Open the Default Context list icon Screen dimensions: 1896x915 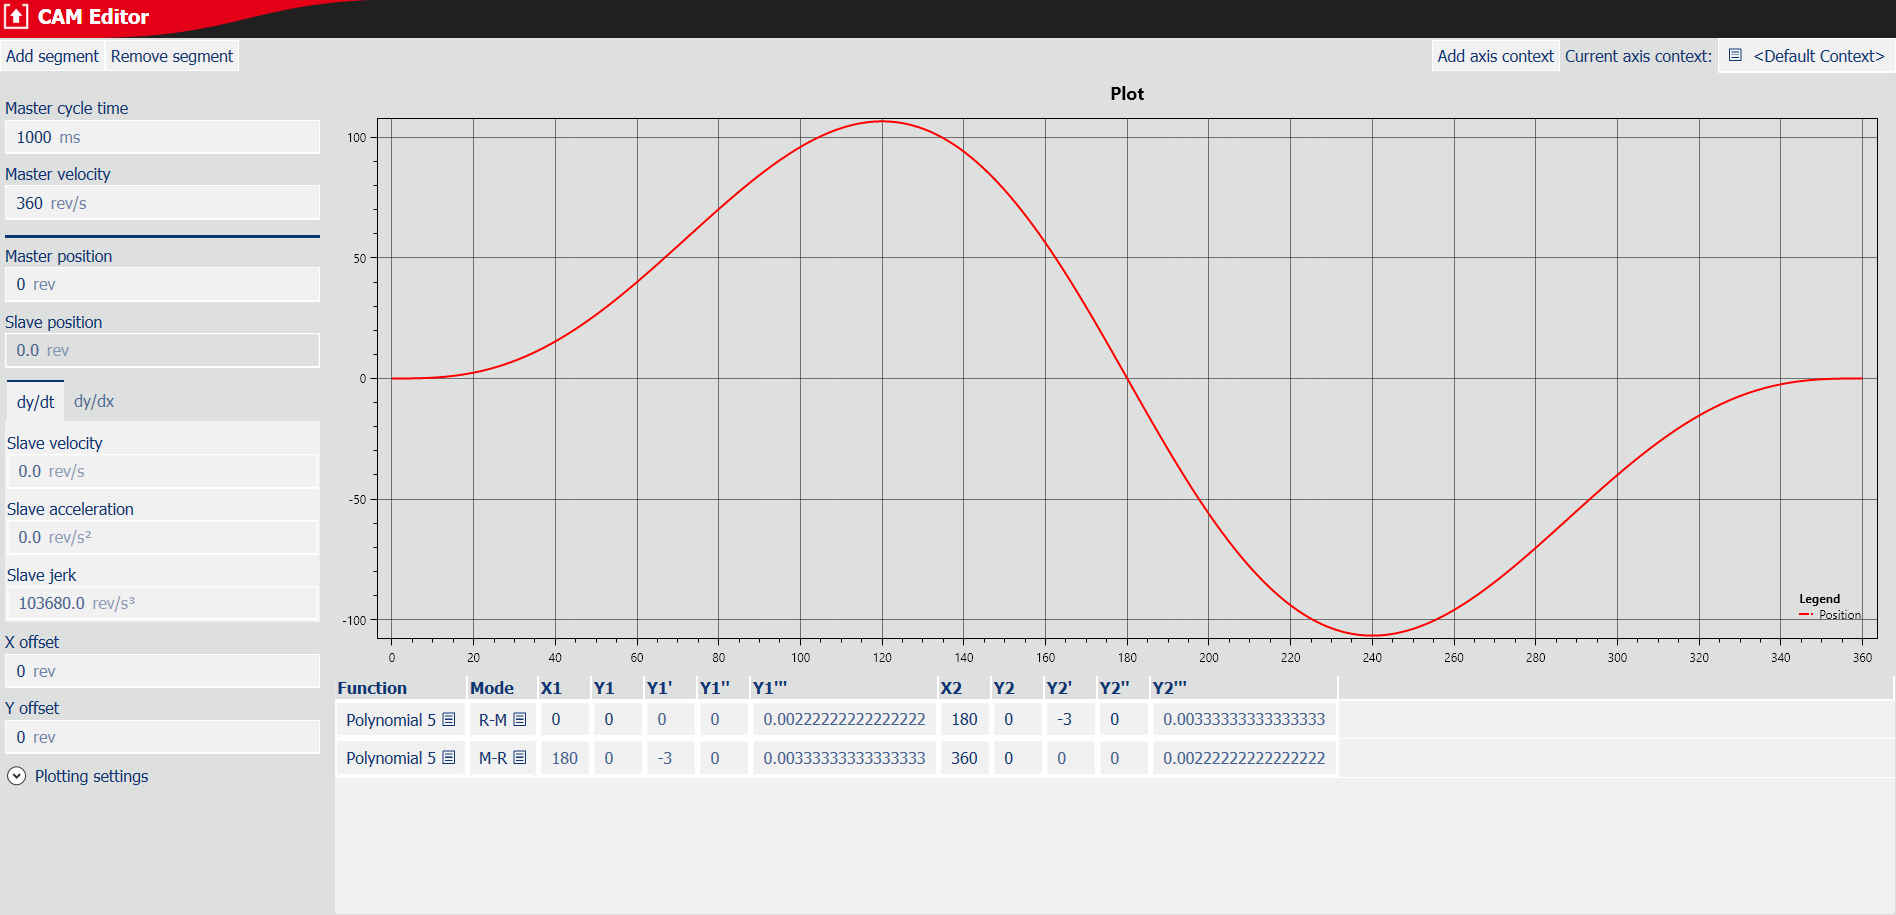click(x=1735, y=56)
